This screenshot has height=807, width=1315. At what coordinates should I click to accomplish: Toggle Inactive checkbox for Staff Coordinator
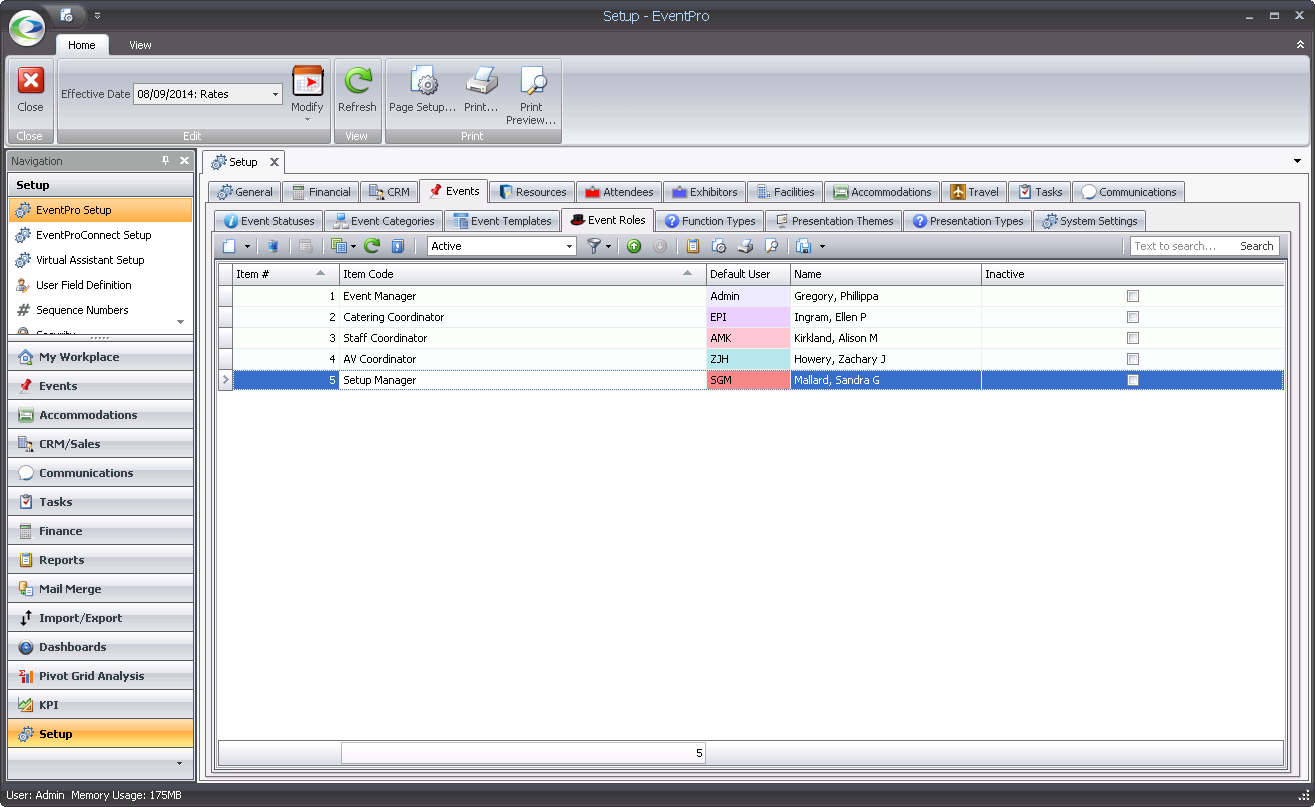[1133, 338]
